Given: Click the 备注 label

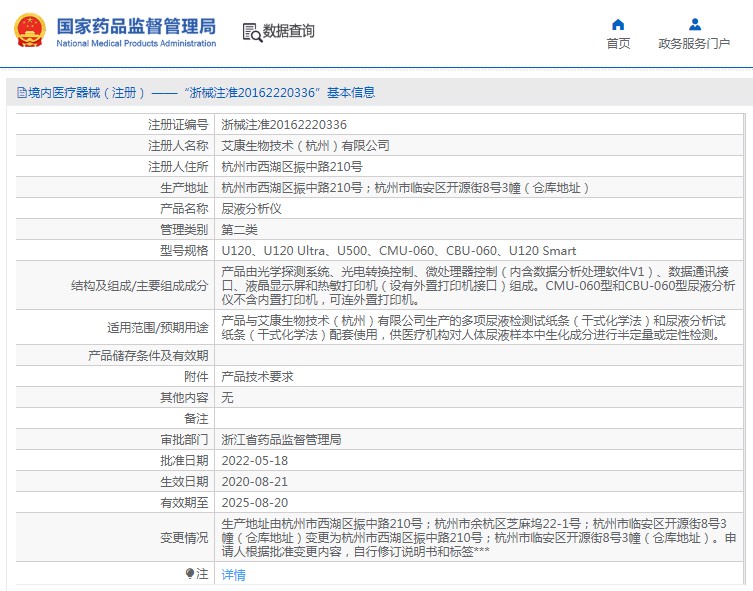Looking at the screenshot, I should 196,419.
